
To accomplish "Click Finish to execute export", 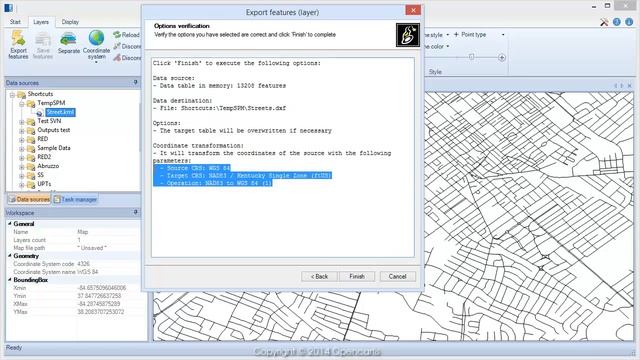I will (357, 276).
